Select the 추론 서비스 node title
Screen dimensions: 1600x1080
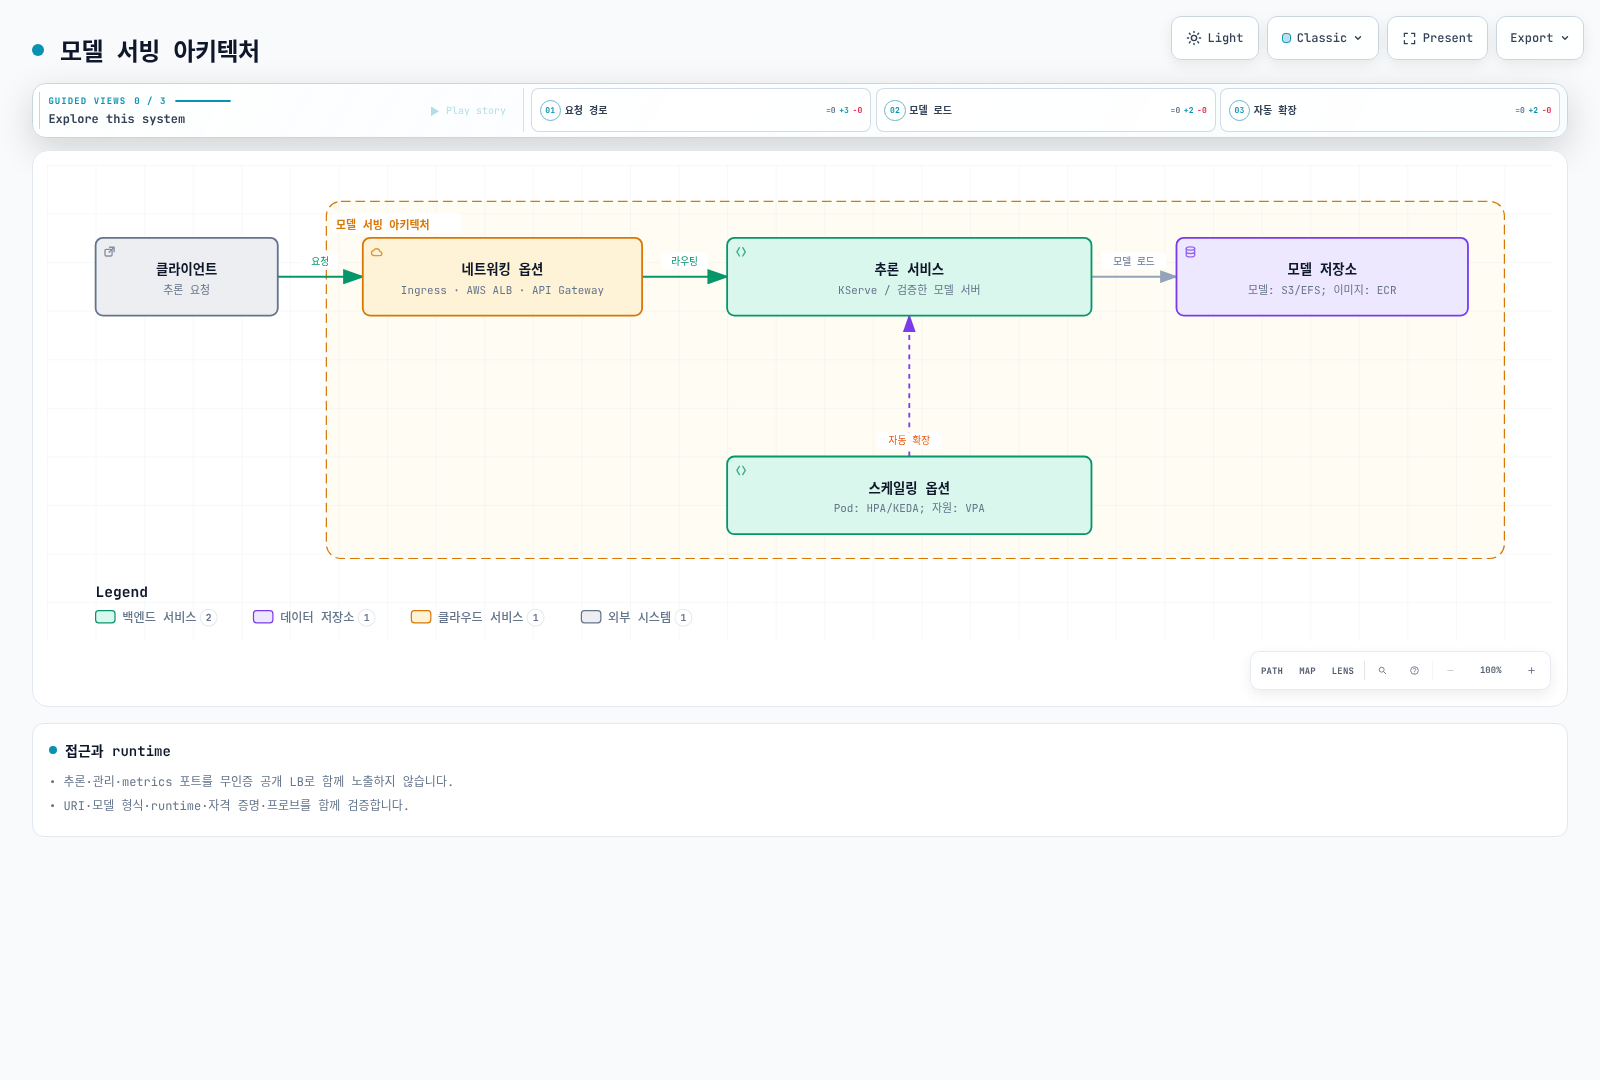point(909,269)
